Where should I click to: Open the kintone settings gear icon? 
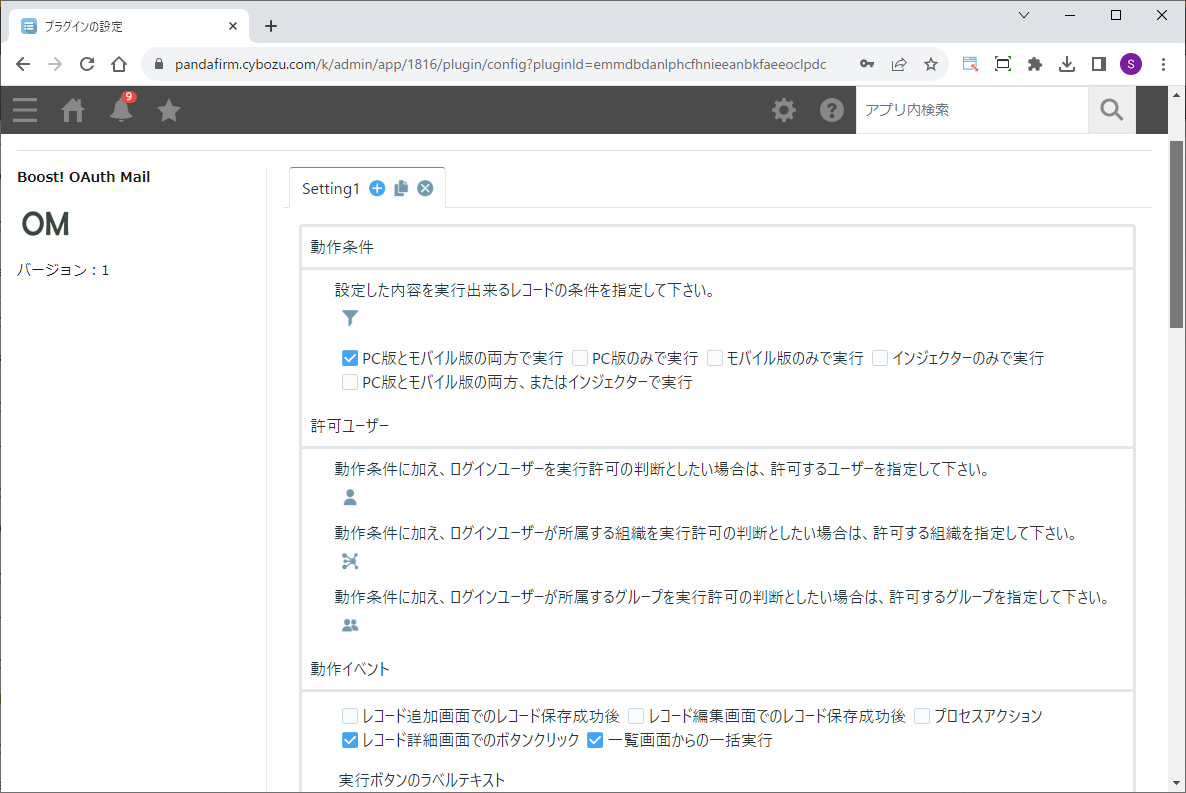click(784, 110)
